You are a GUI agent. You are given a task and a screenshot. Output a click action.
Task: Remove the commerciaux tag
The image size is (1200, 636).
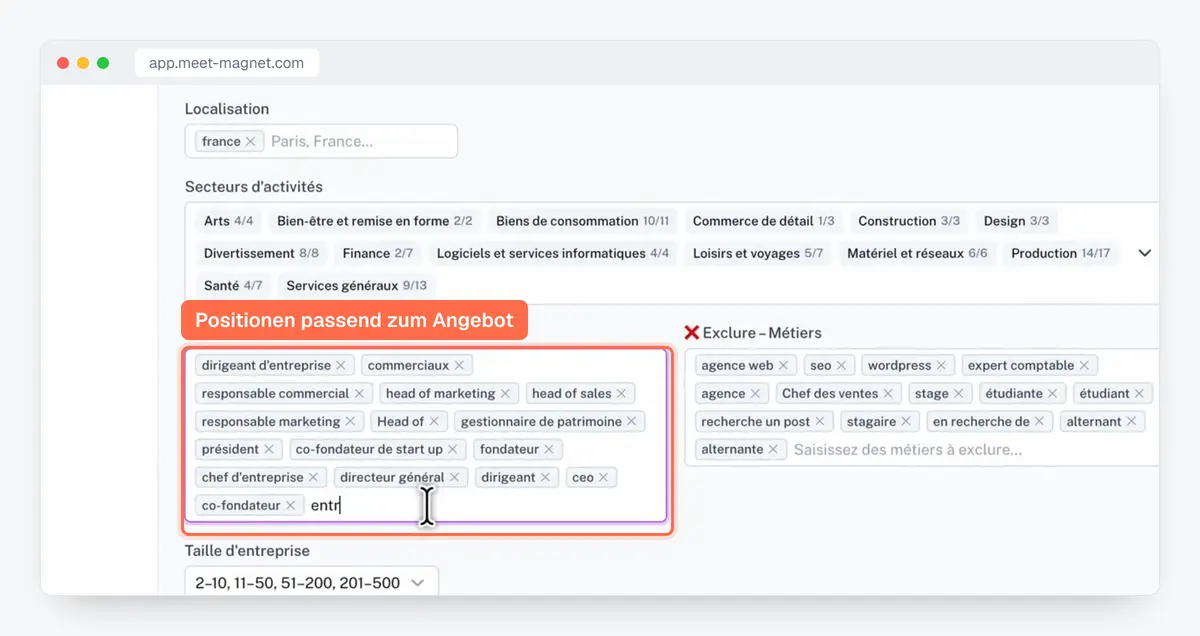tap(459, 366)
